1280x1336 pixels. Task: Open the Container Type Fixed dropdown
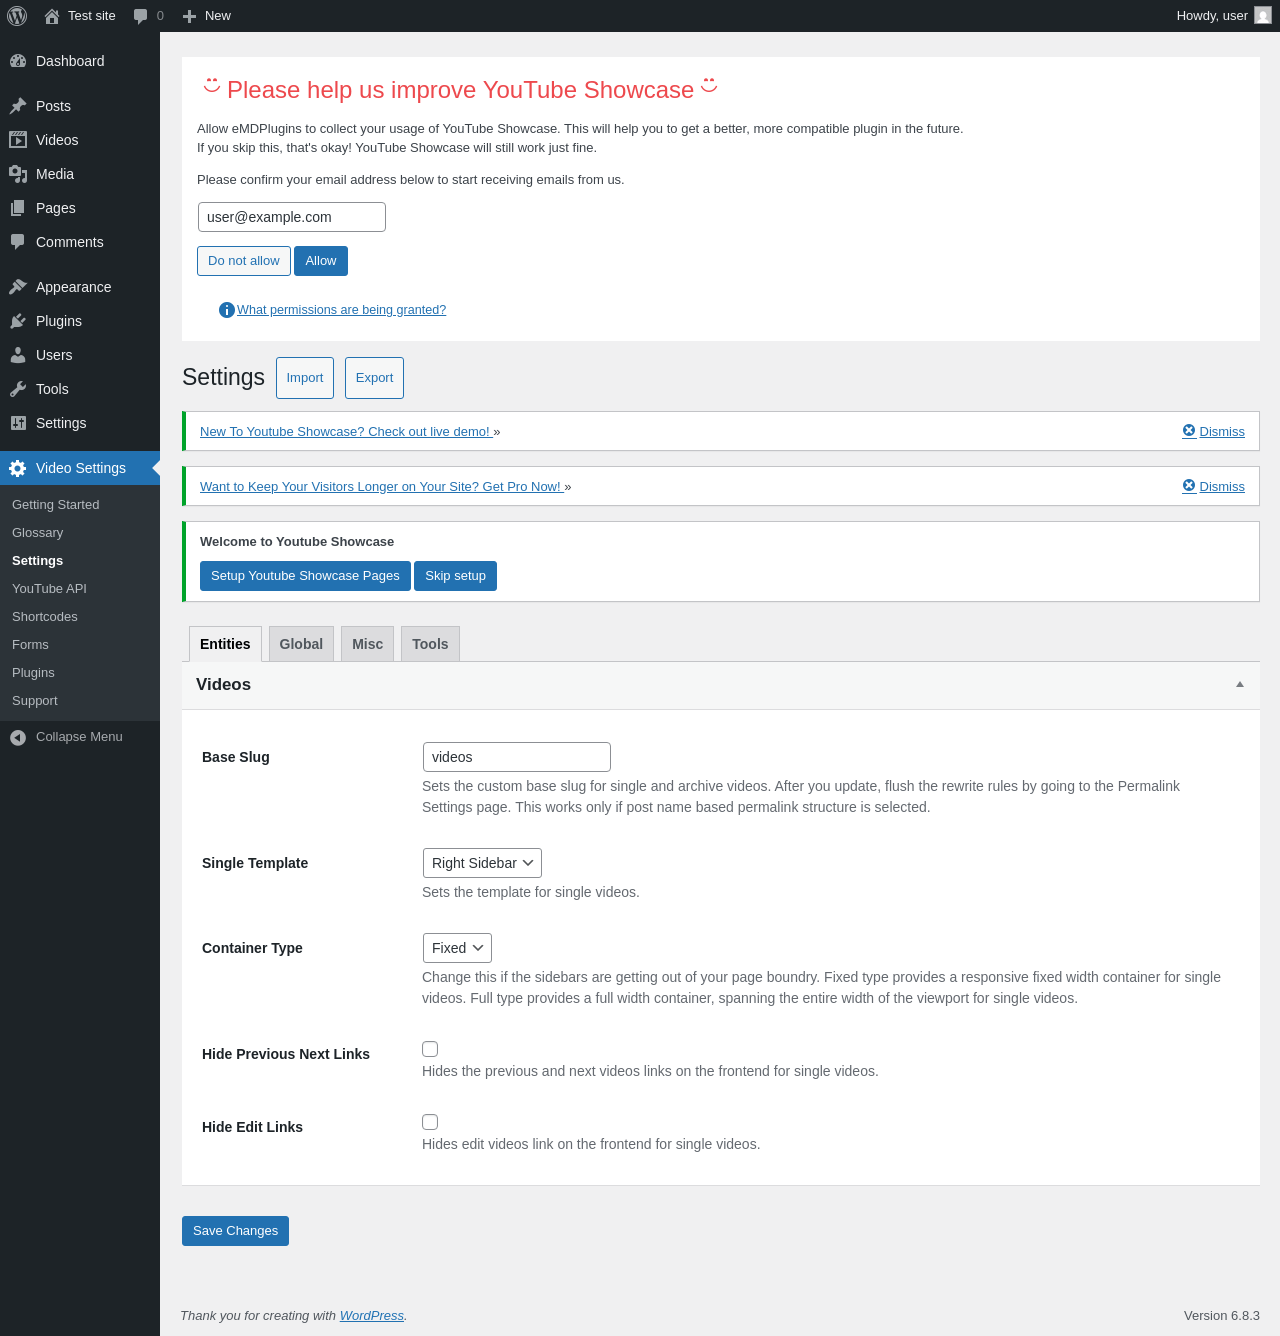coord(457,948)
